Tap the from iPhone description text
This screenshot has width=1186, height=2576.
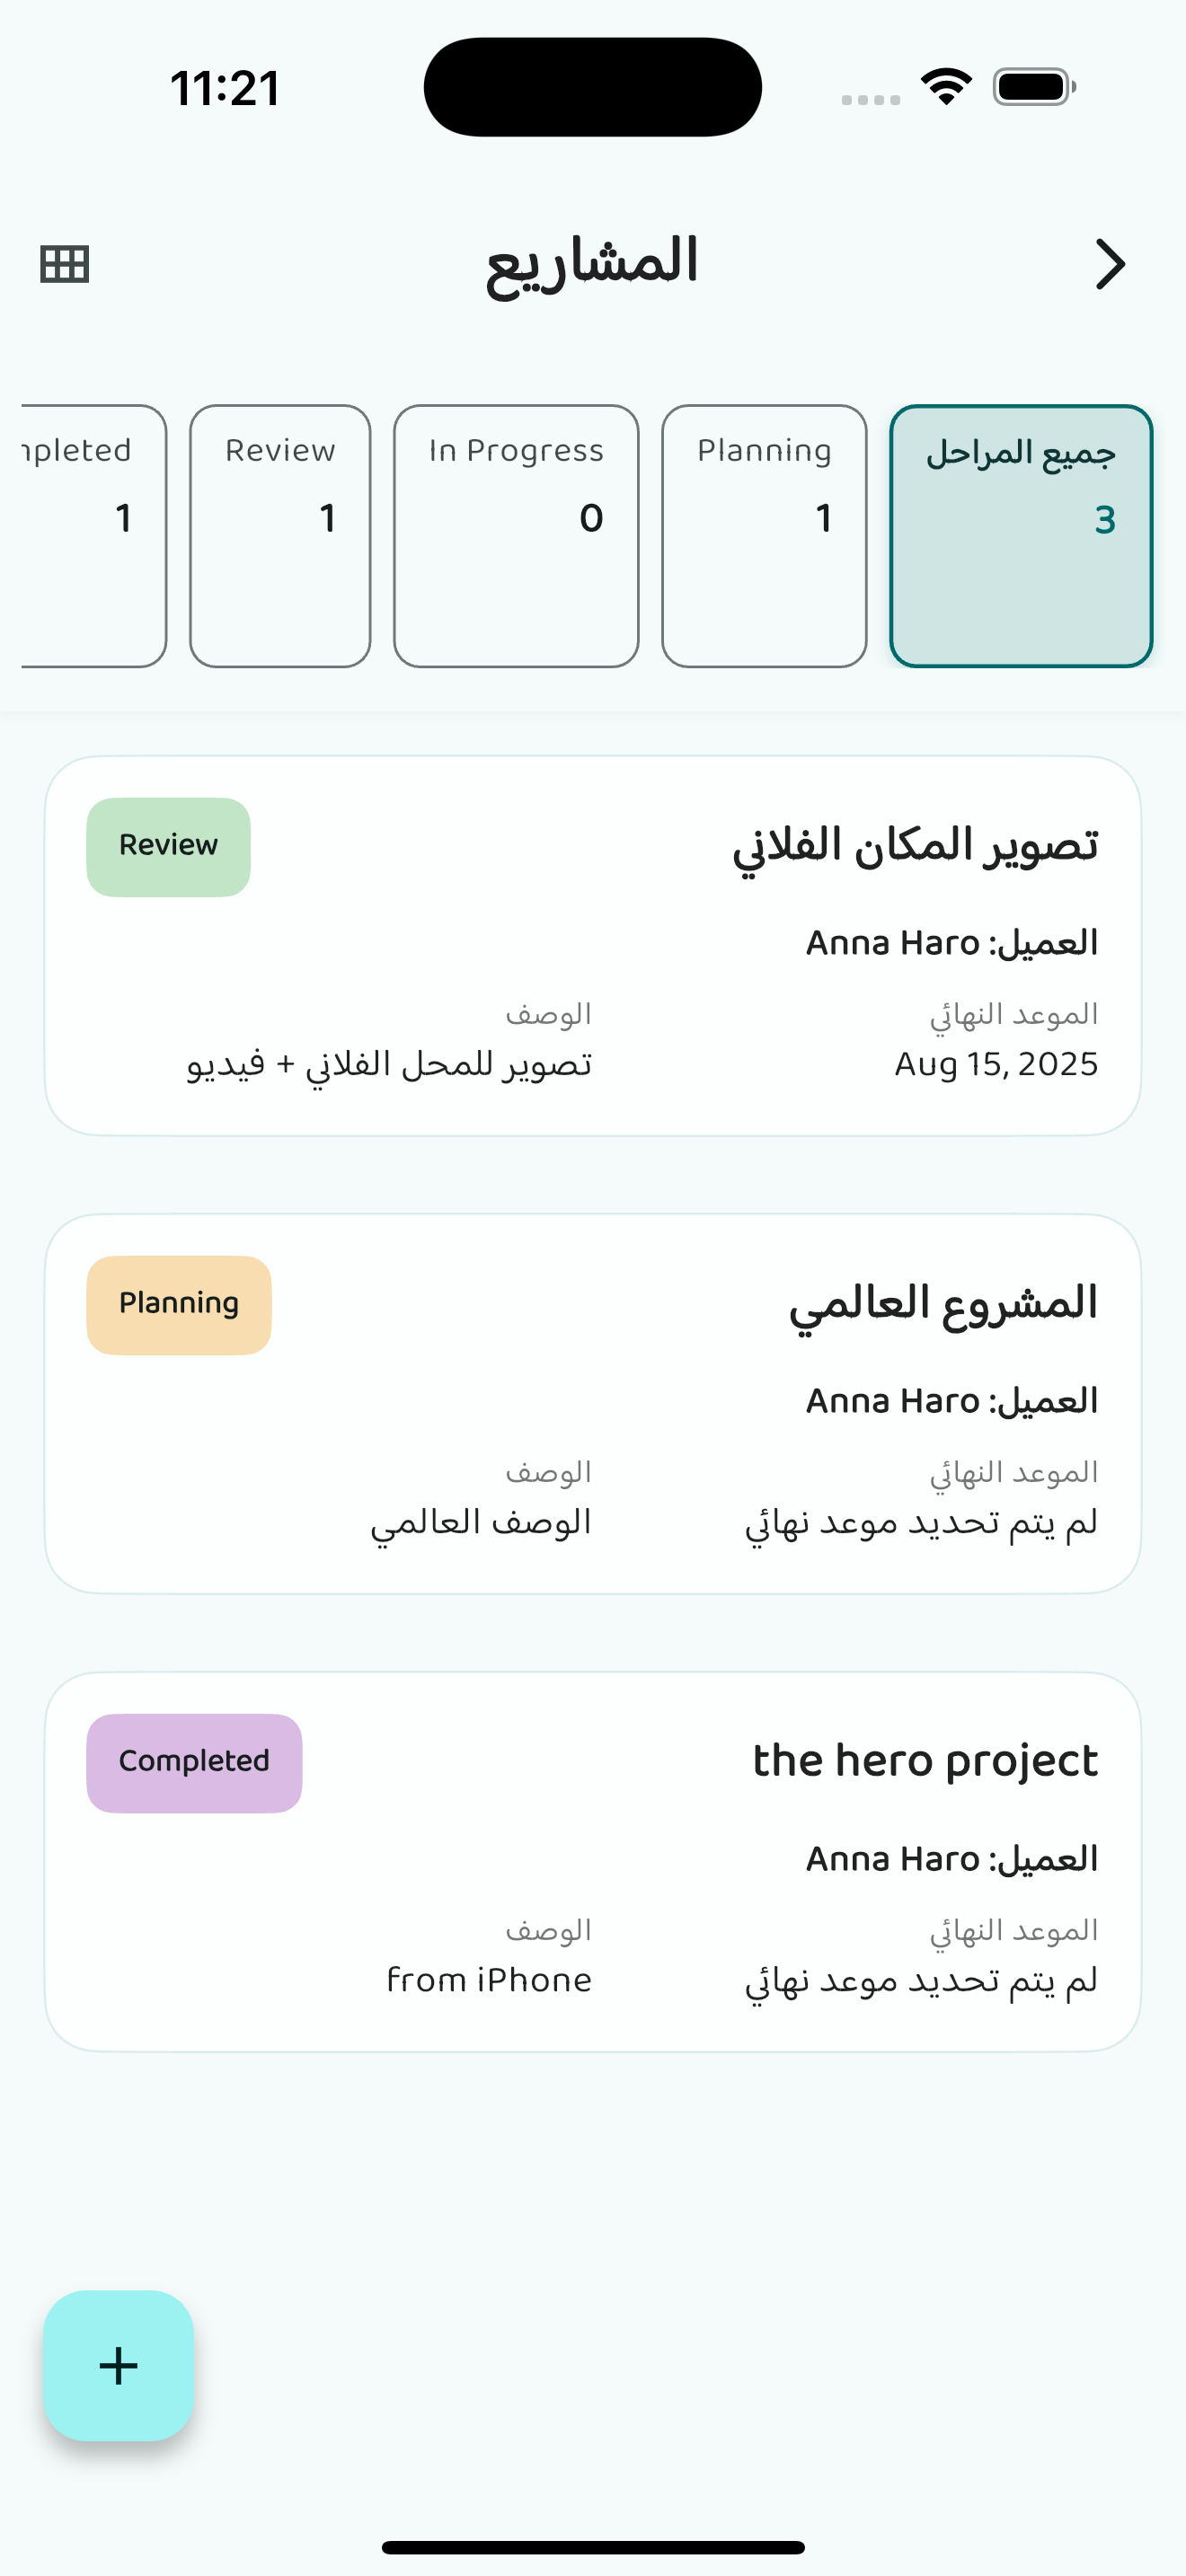[x=489, y=1980]
